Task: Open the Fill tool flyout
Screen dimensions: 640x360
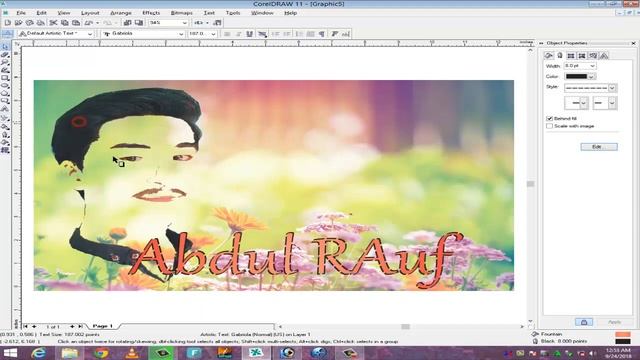Action: (5, 142)
